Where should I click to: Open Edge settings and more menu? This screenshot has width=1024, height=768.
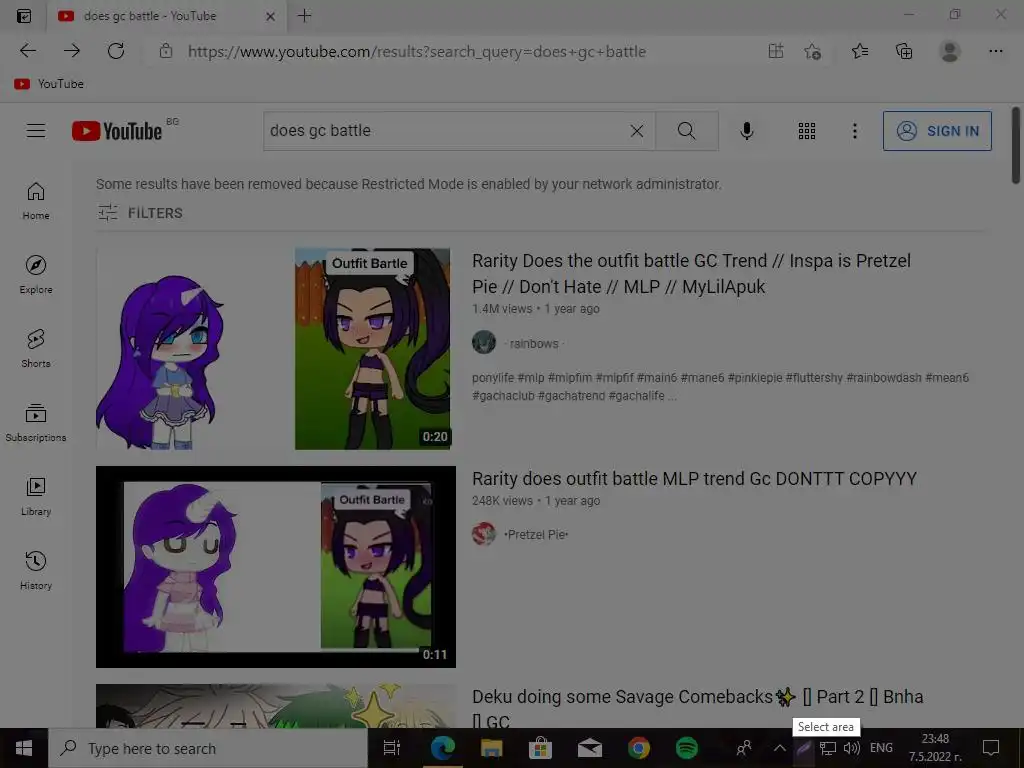point(995,51)
